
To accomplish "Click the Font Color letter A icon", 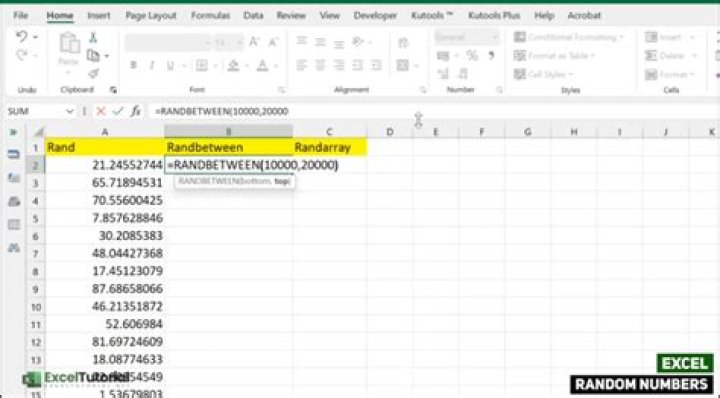I will pyautogui.click(x=262, y=65).
